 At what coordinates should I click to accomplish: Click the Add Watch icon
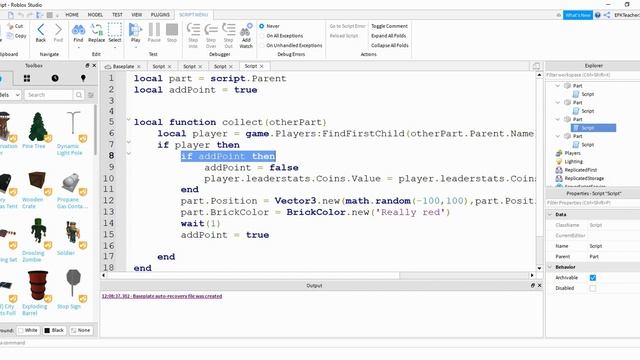click(246, 30)
